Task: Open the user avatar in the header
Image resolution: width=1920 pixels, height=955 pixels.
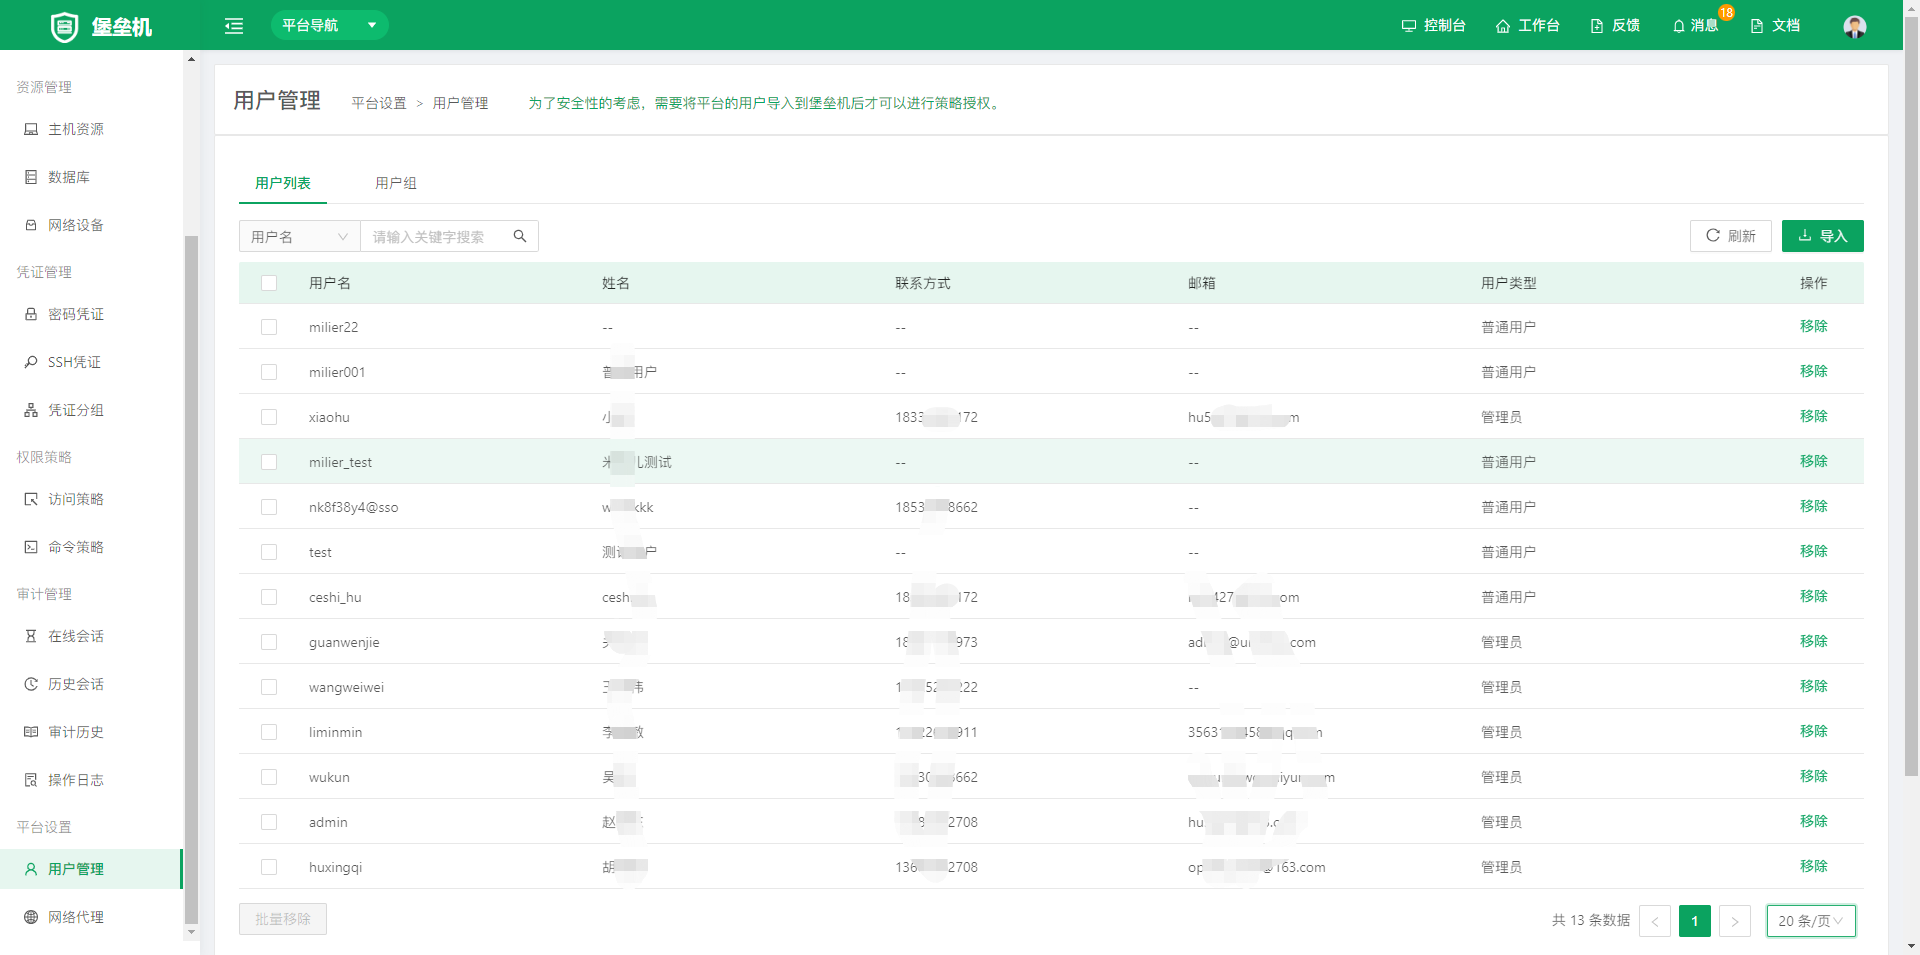Action: click(1855, 26)
